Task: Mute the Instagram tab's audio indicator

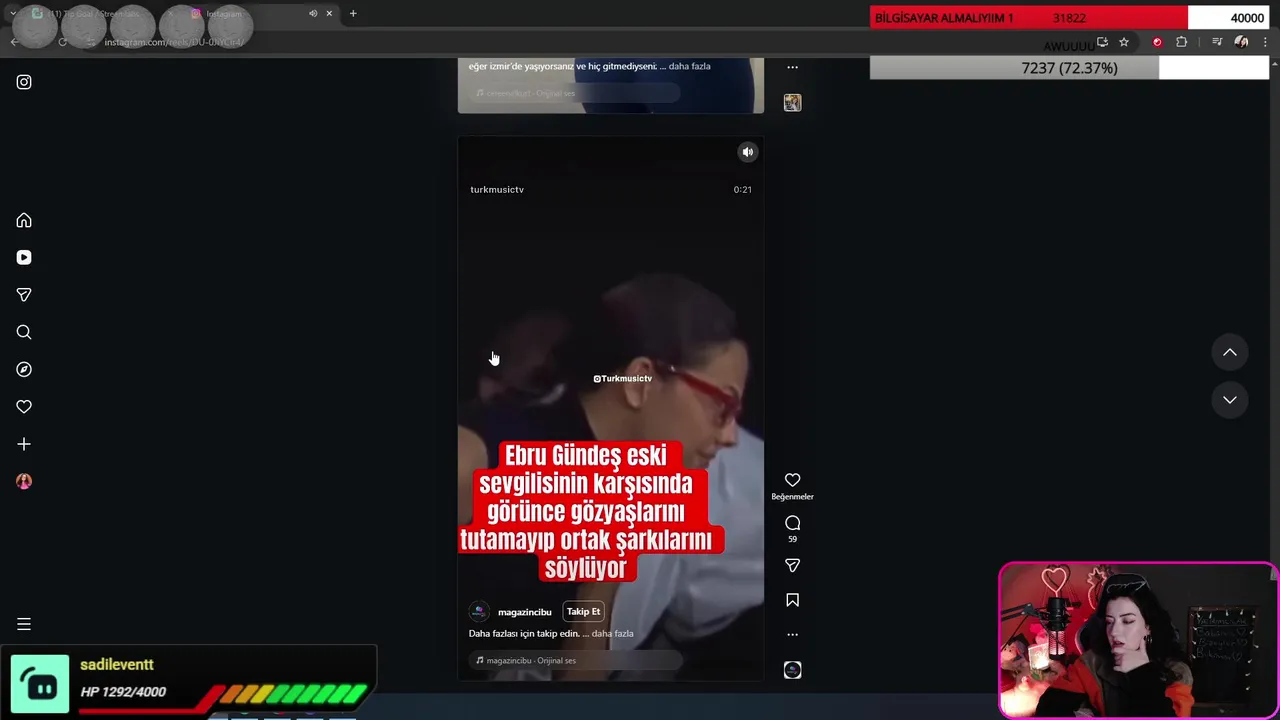Action: click(x=313, y=14)
